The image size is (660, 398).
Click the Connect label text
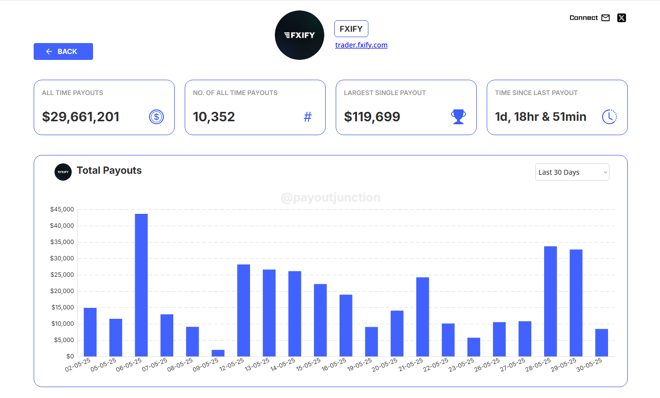(583, 18)
